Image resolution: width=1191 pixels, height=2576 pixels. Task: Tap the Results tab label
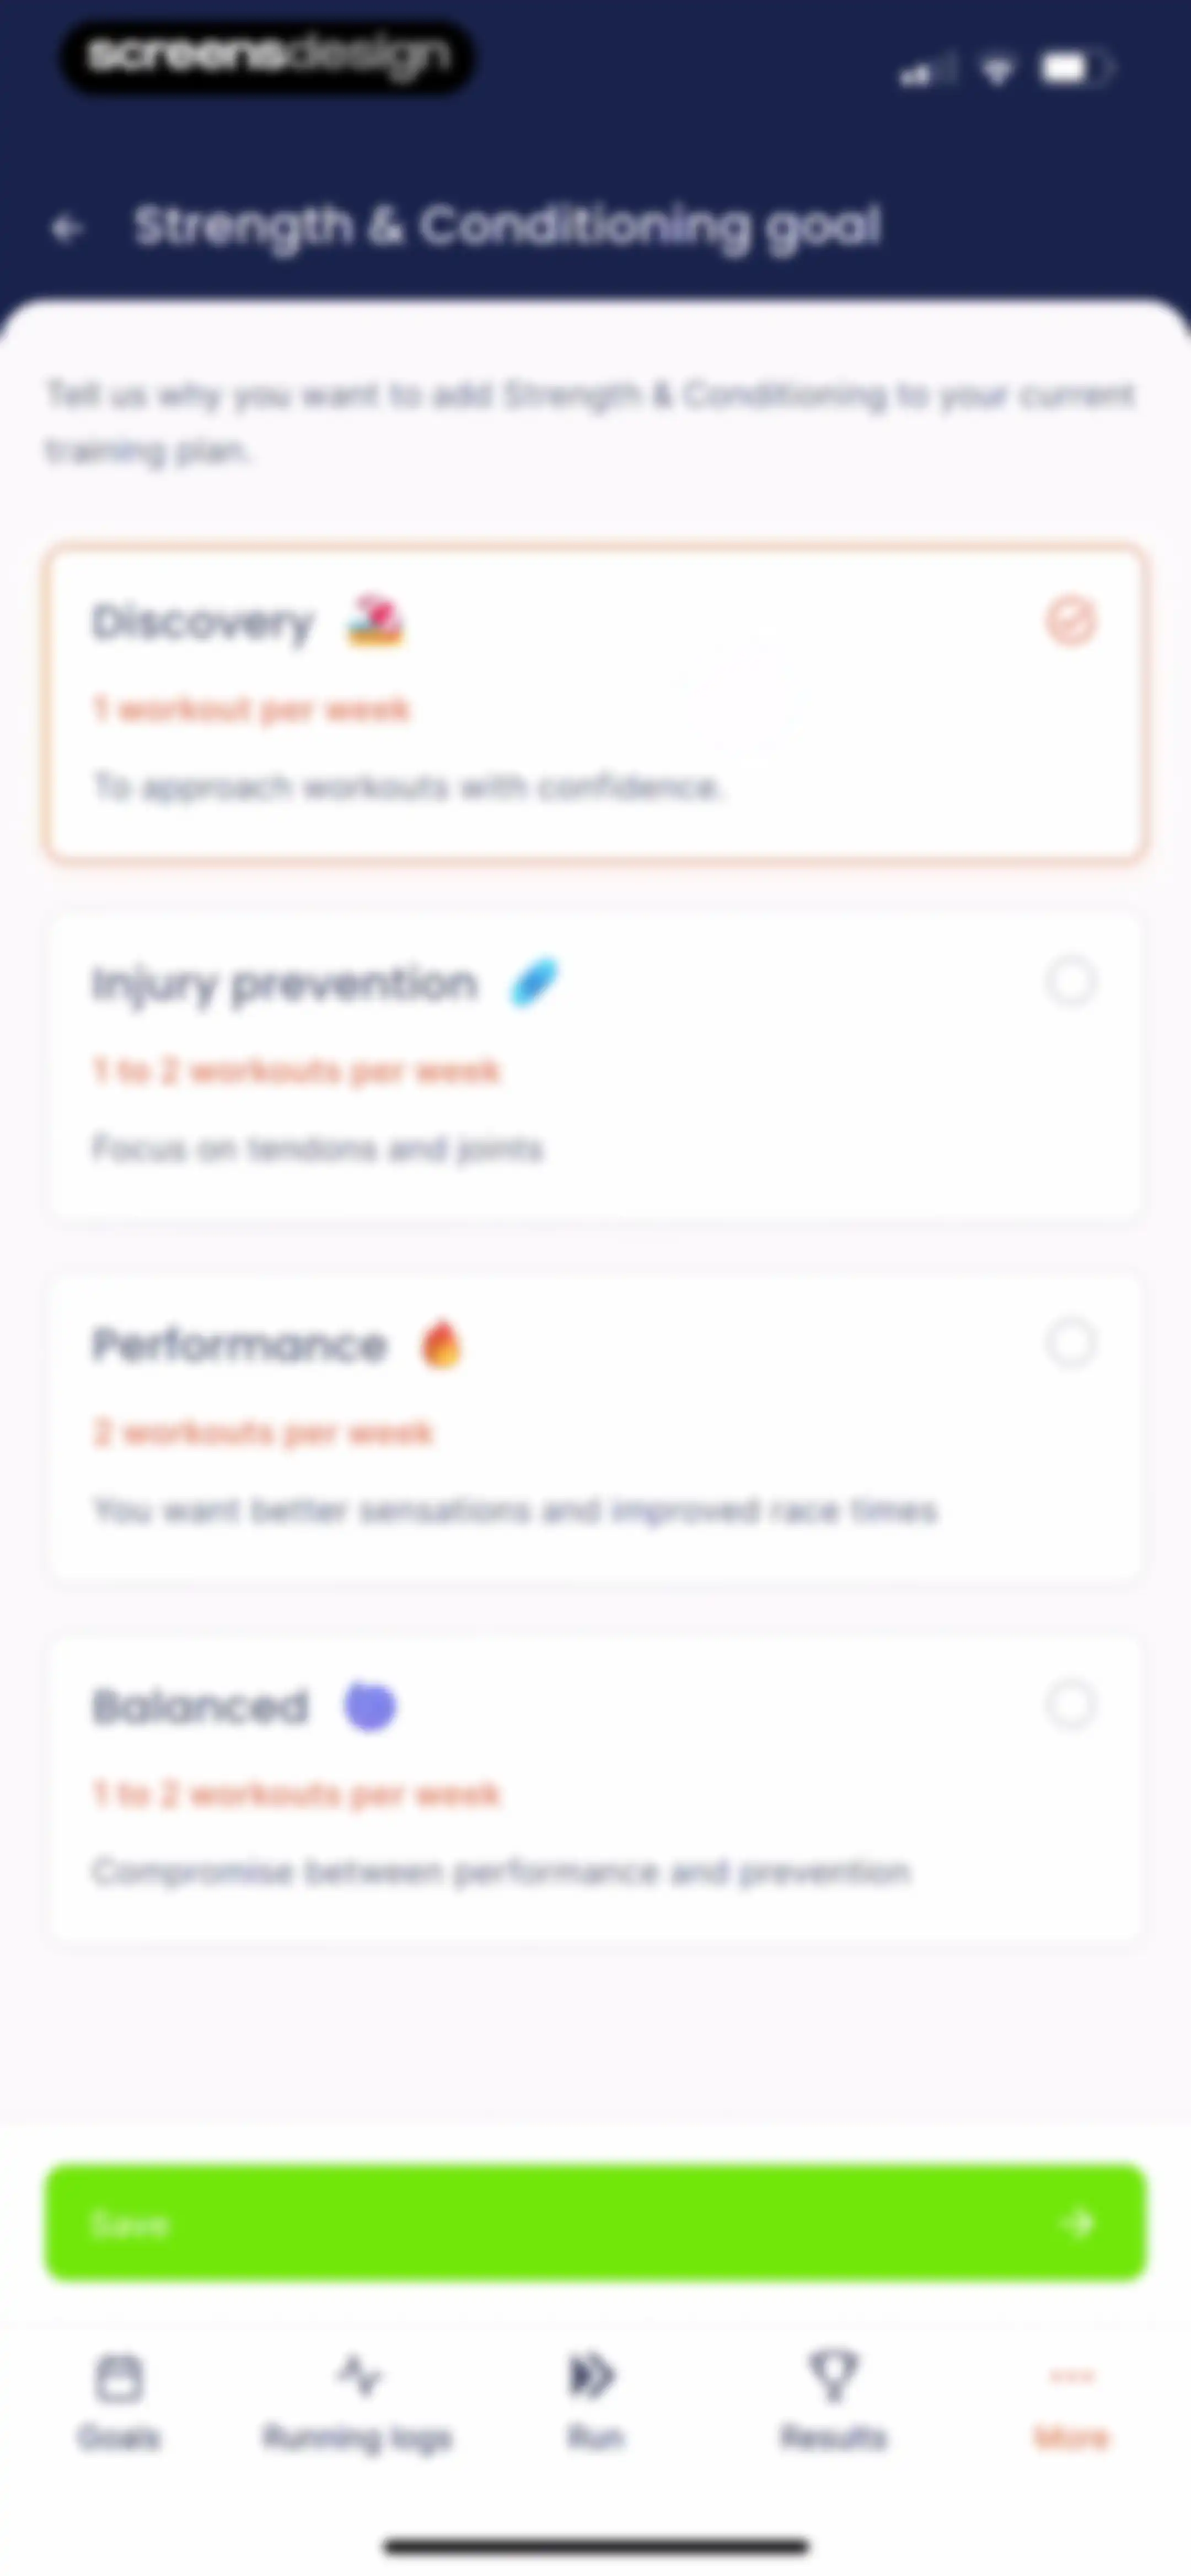[x=833, y=2438]
